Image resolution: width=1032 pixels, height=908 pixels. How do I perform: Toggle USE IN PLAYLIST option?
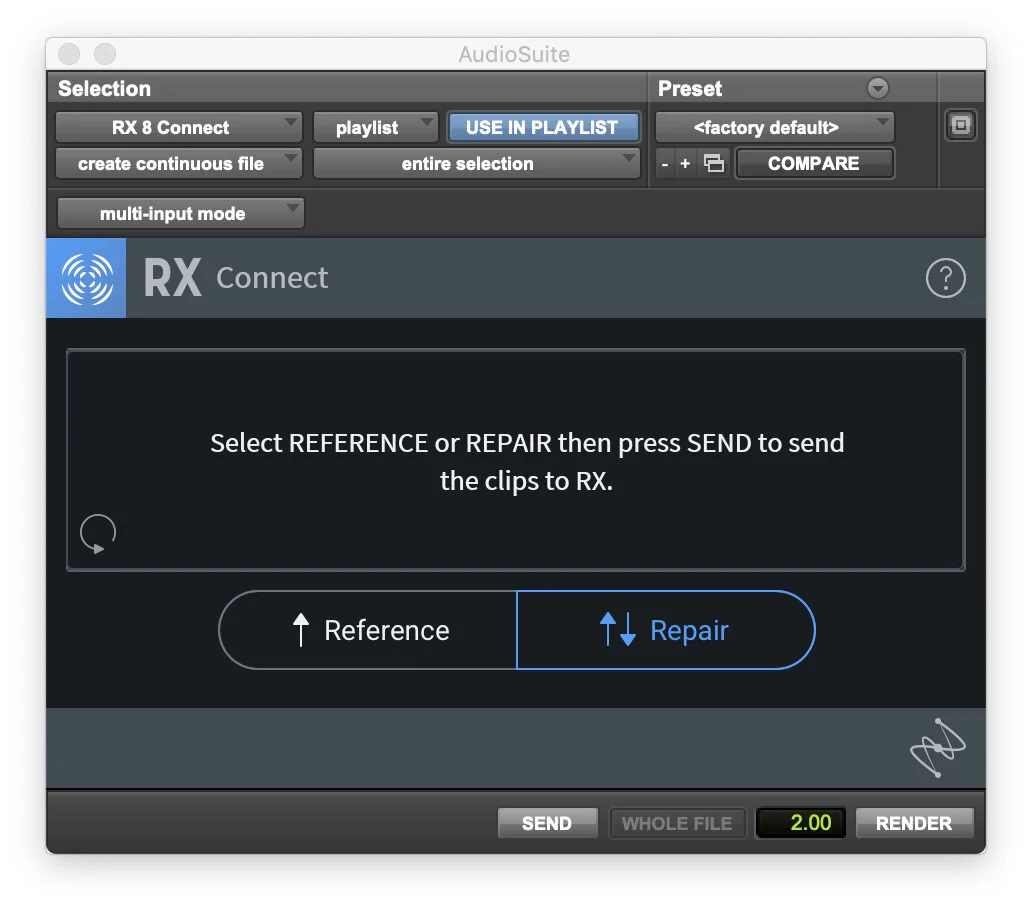543,127
